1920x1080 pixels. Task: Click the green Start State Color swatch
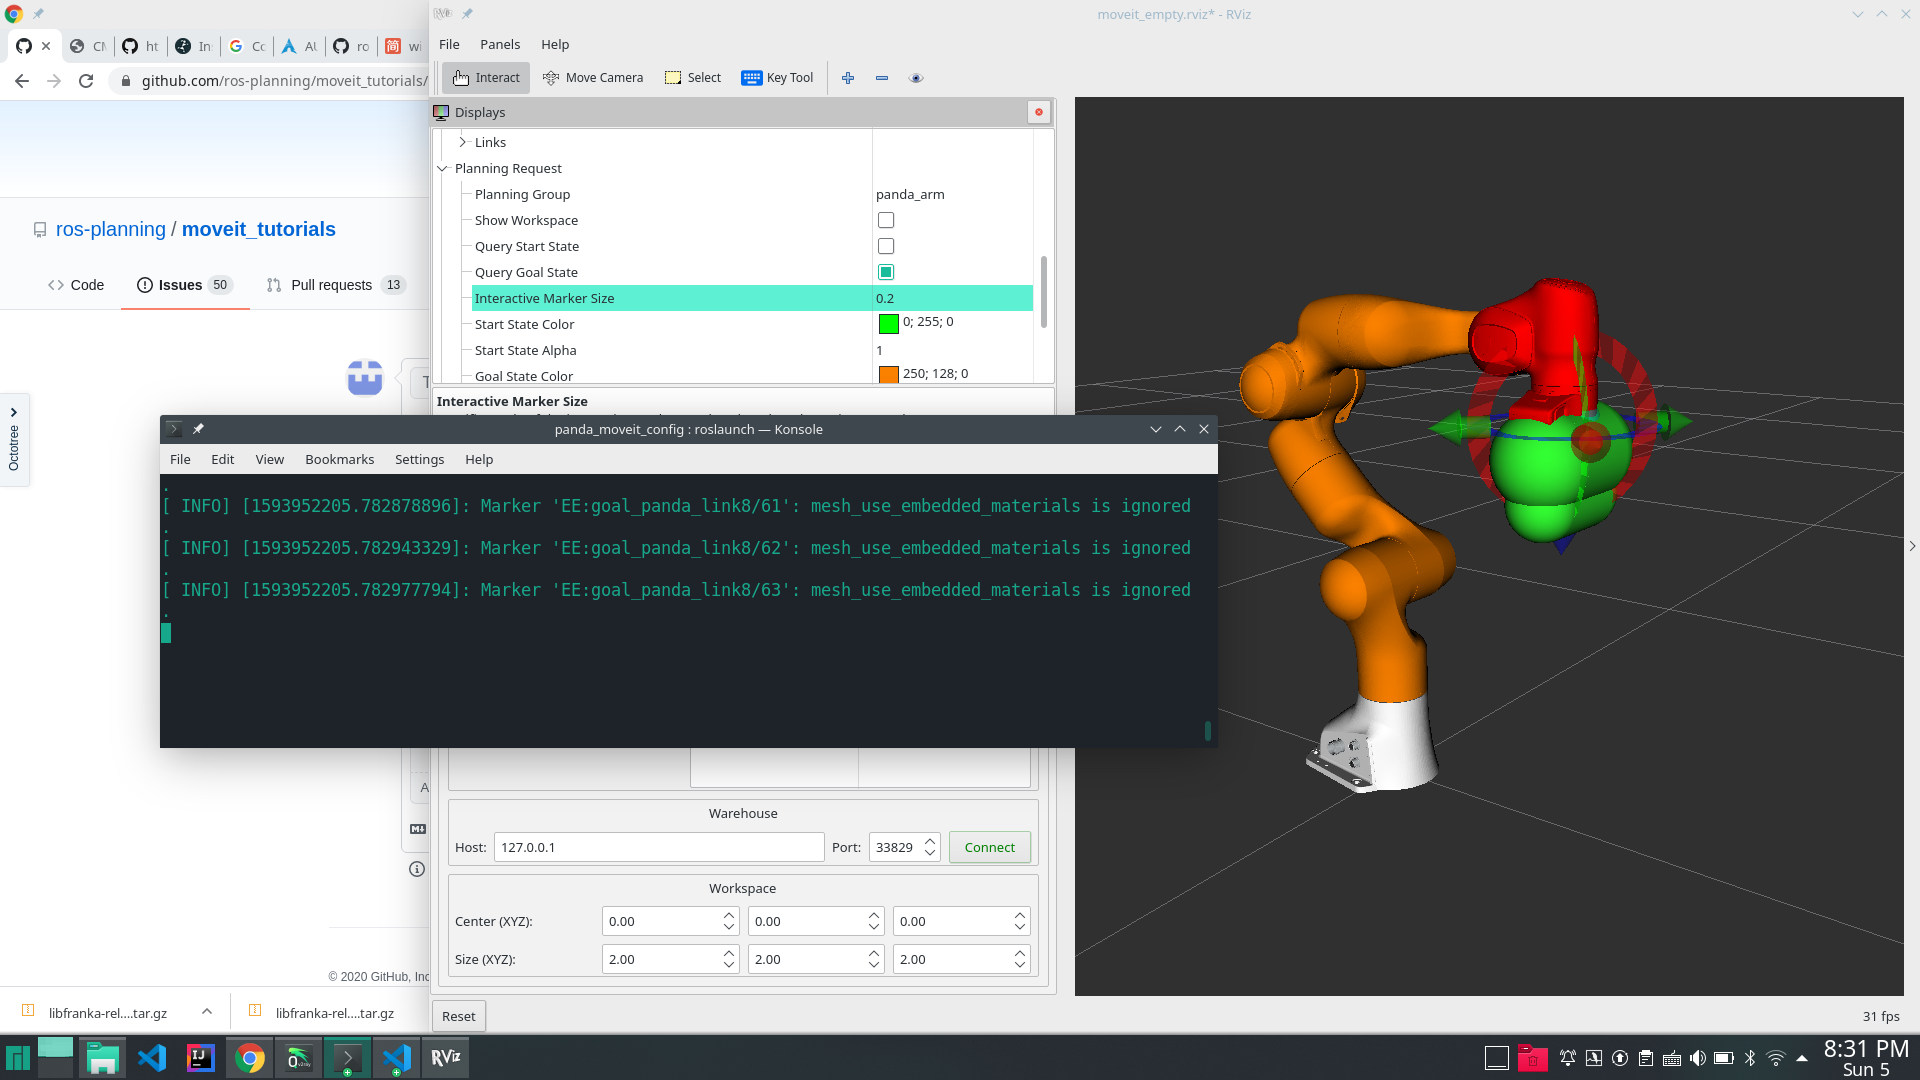pyautogui.click(x=888, y=324)
